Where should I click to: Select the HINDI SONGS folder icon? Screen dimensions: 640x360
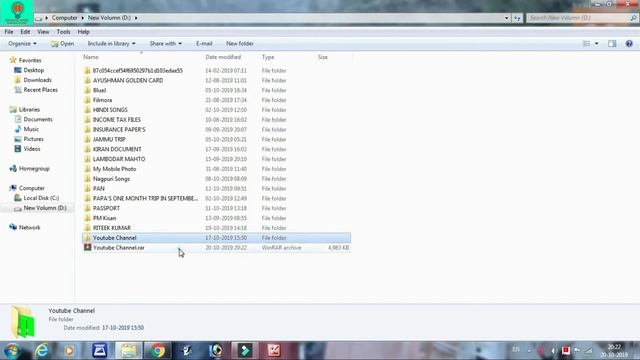[87, 110]
